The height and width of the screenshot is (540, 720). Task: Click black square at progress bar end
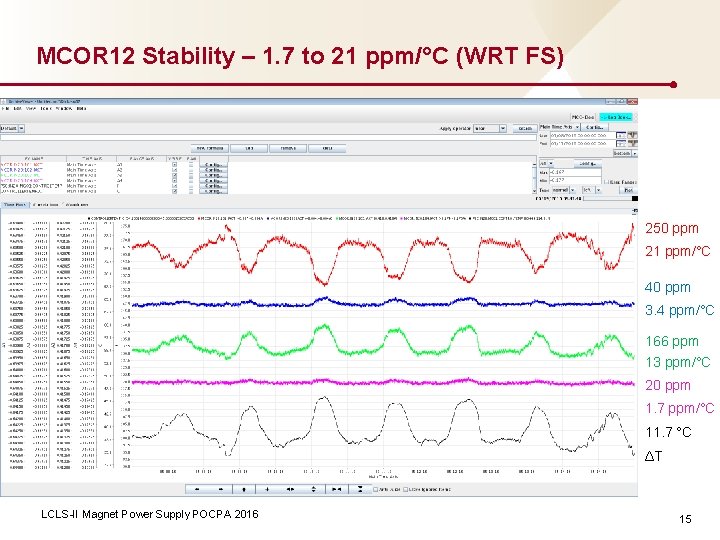click(635, 198)
